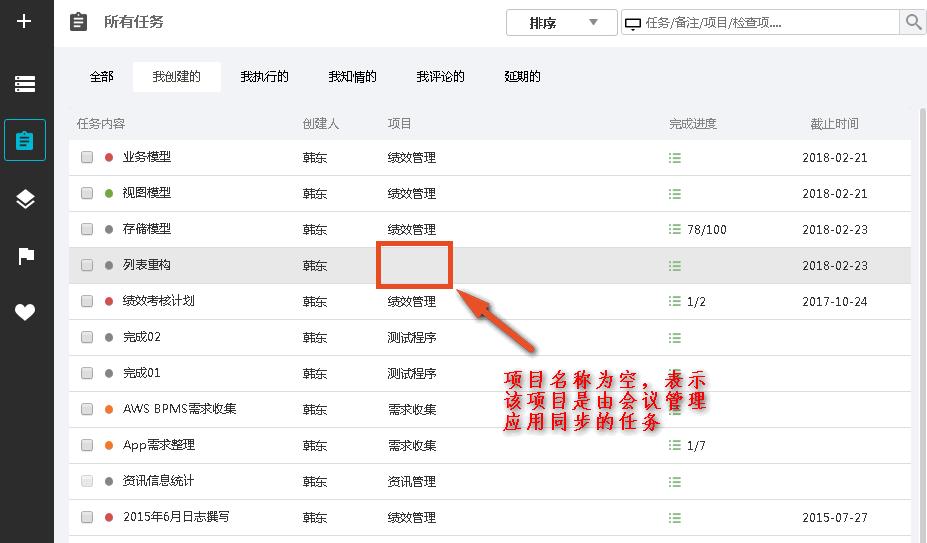Select the clipboard tasks sidebar icon

pyautogui.click(x=25, y=140)
